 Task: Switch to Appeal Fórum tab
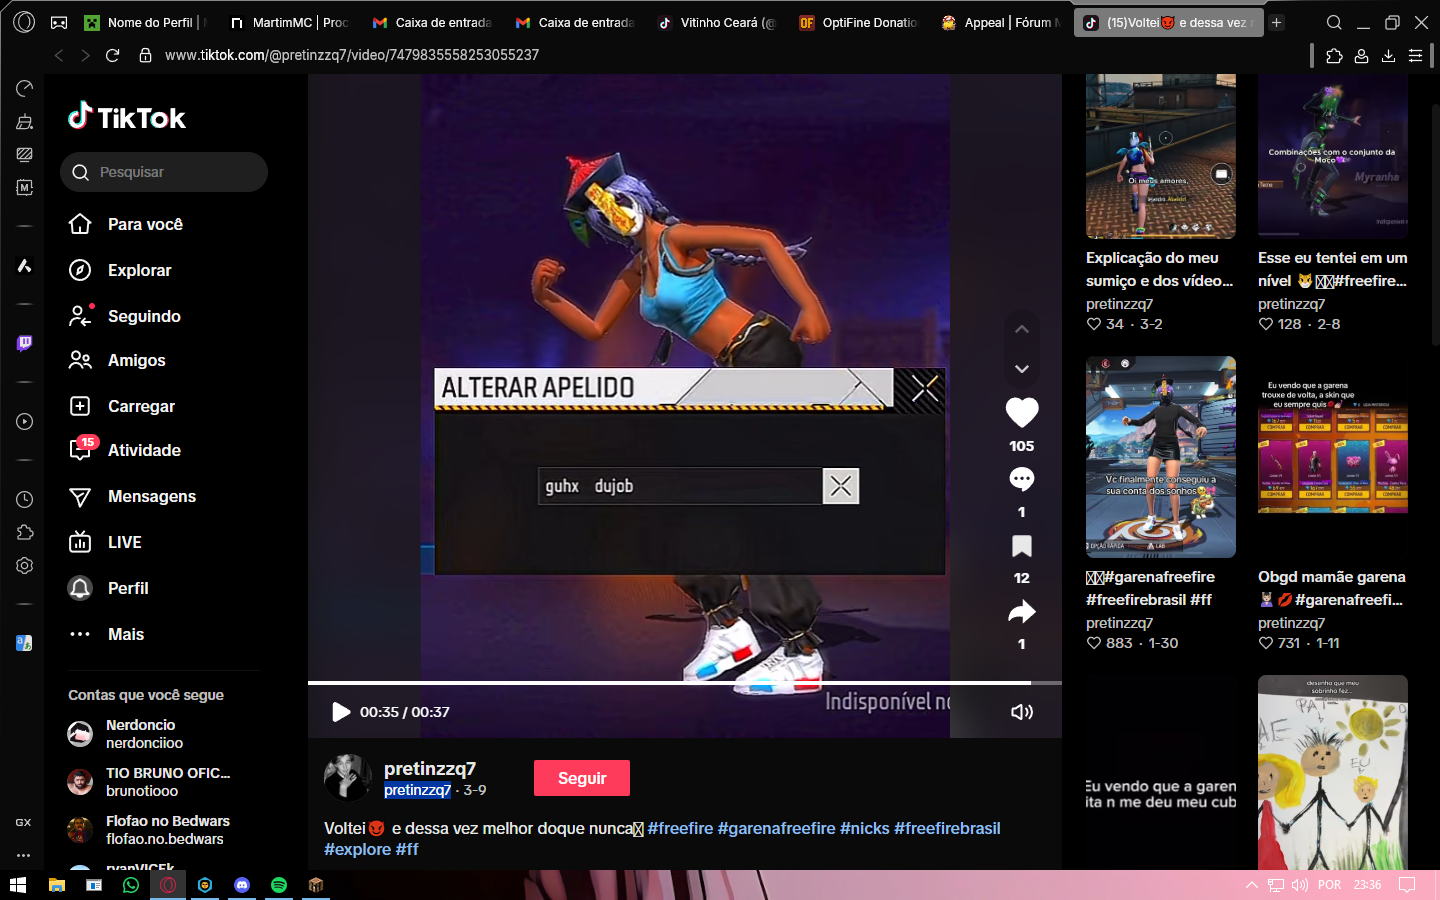(1002, 22)
